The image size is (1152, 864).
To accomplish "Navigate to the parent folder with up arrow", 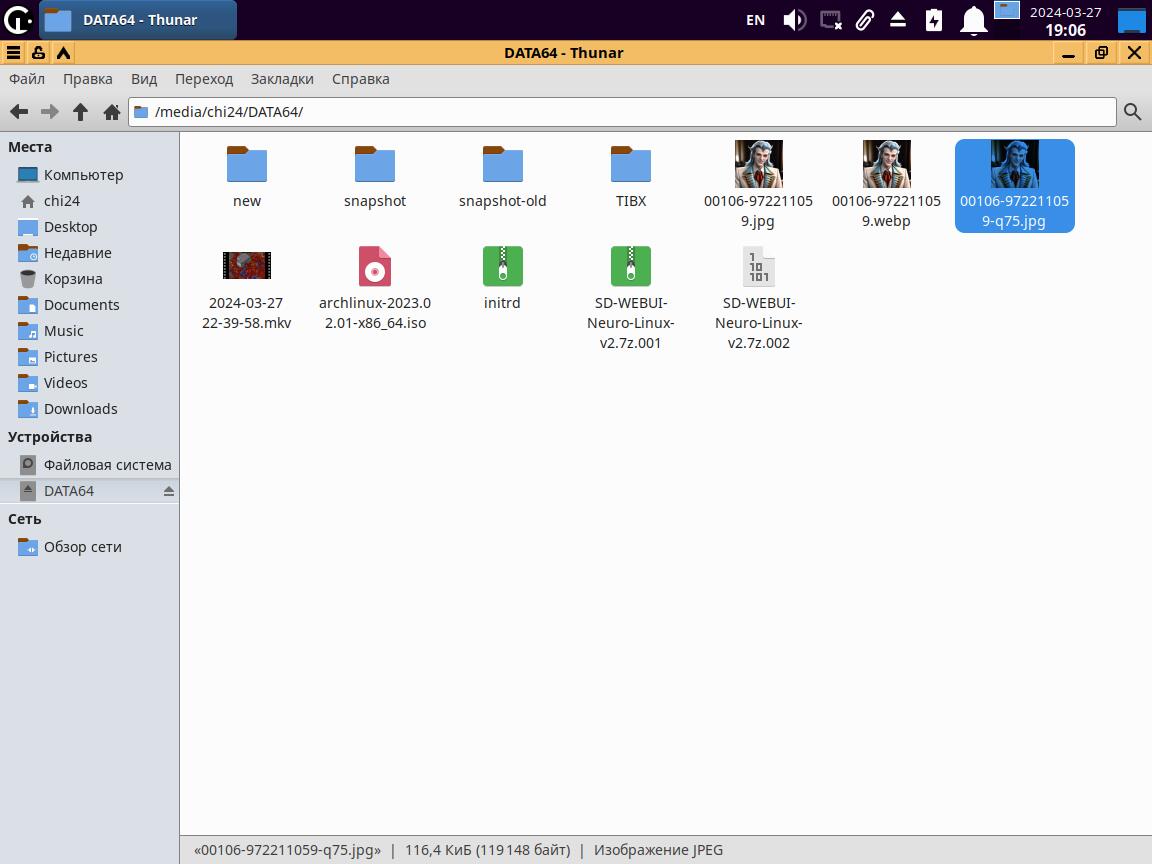I will click(81, 112).
